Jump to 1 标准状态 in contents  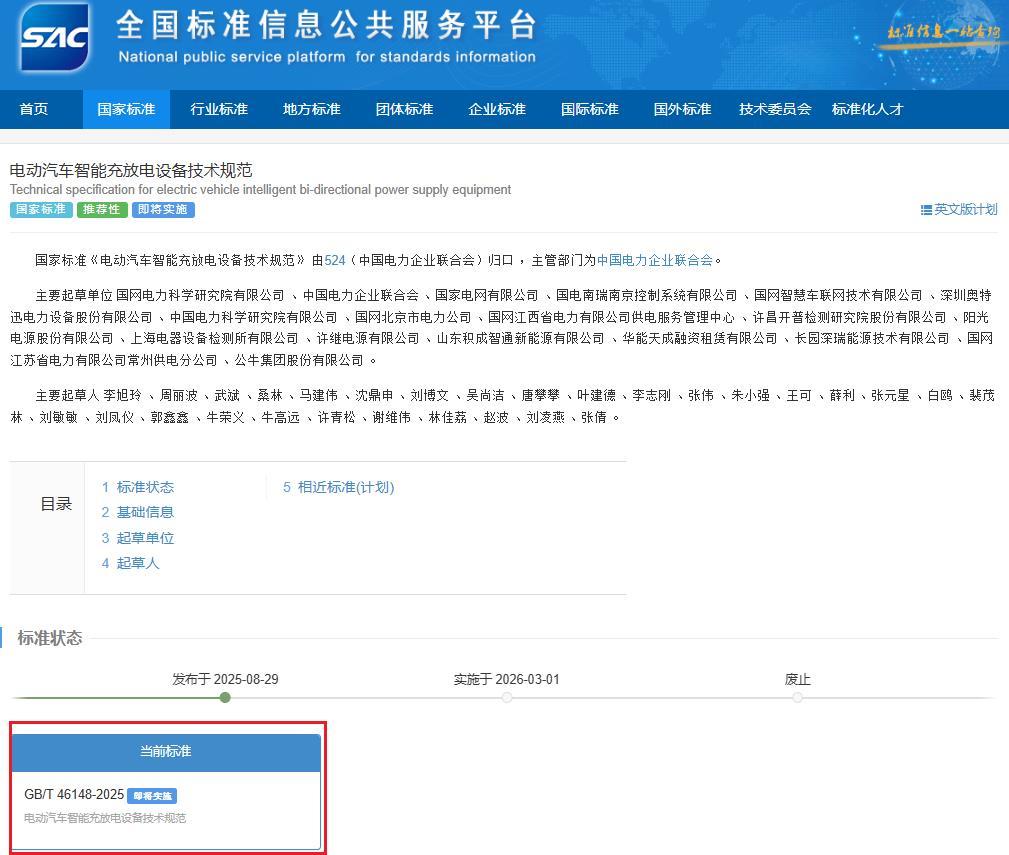point(138,487)
